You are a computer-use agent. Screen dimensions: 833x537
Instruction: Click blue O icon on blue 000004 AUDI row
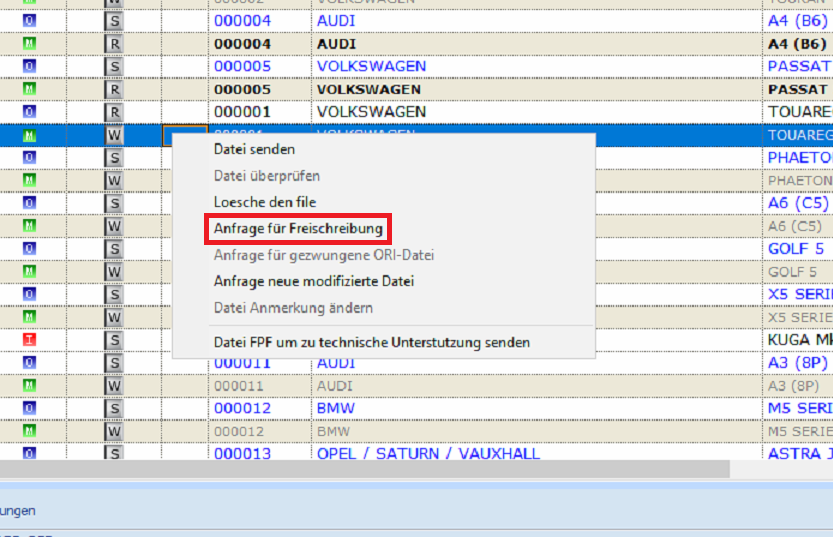29,21
